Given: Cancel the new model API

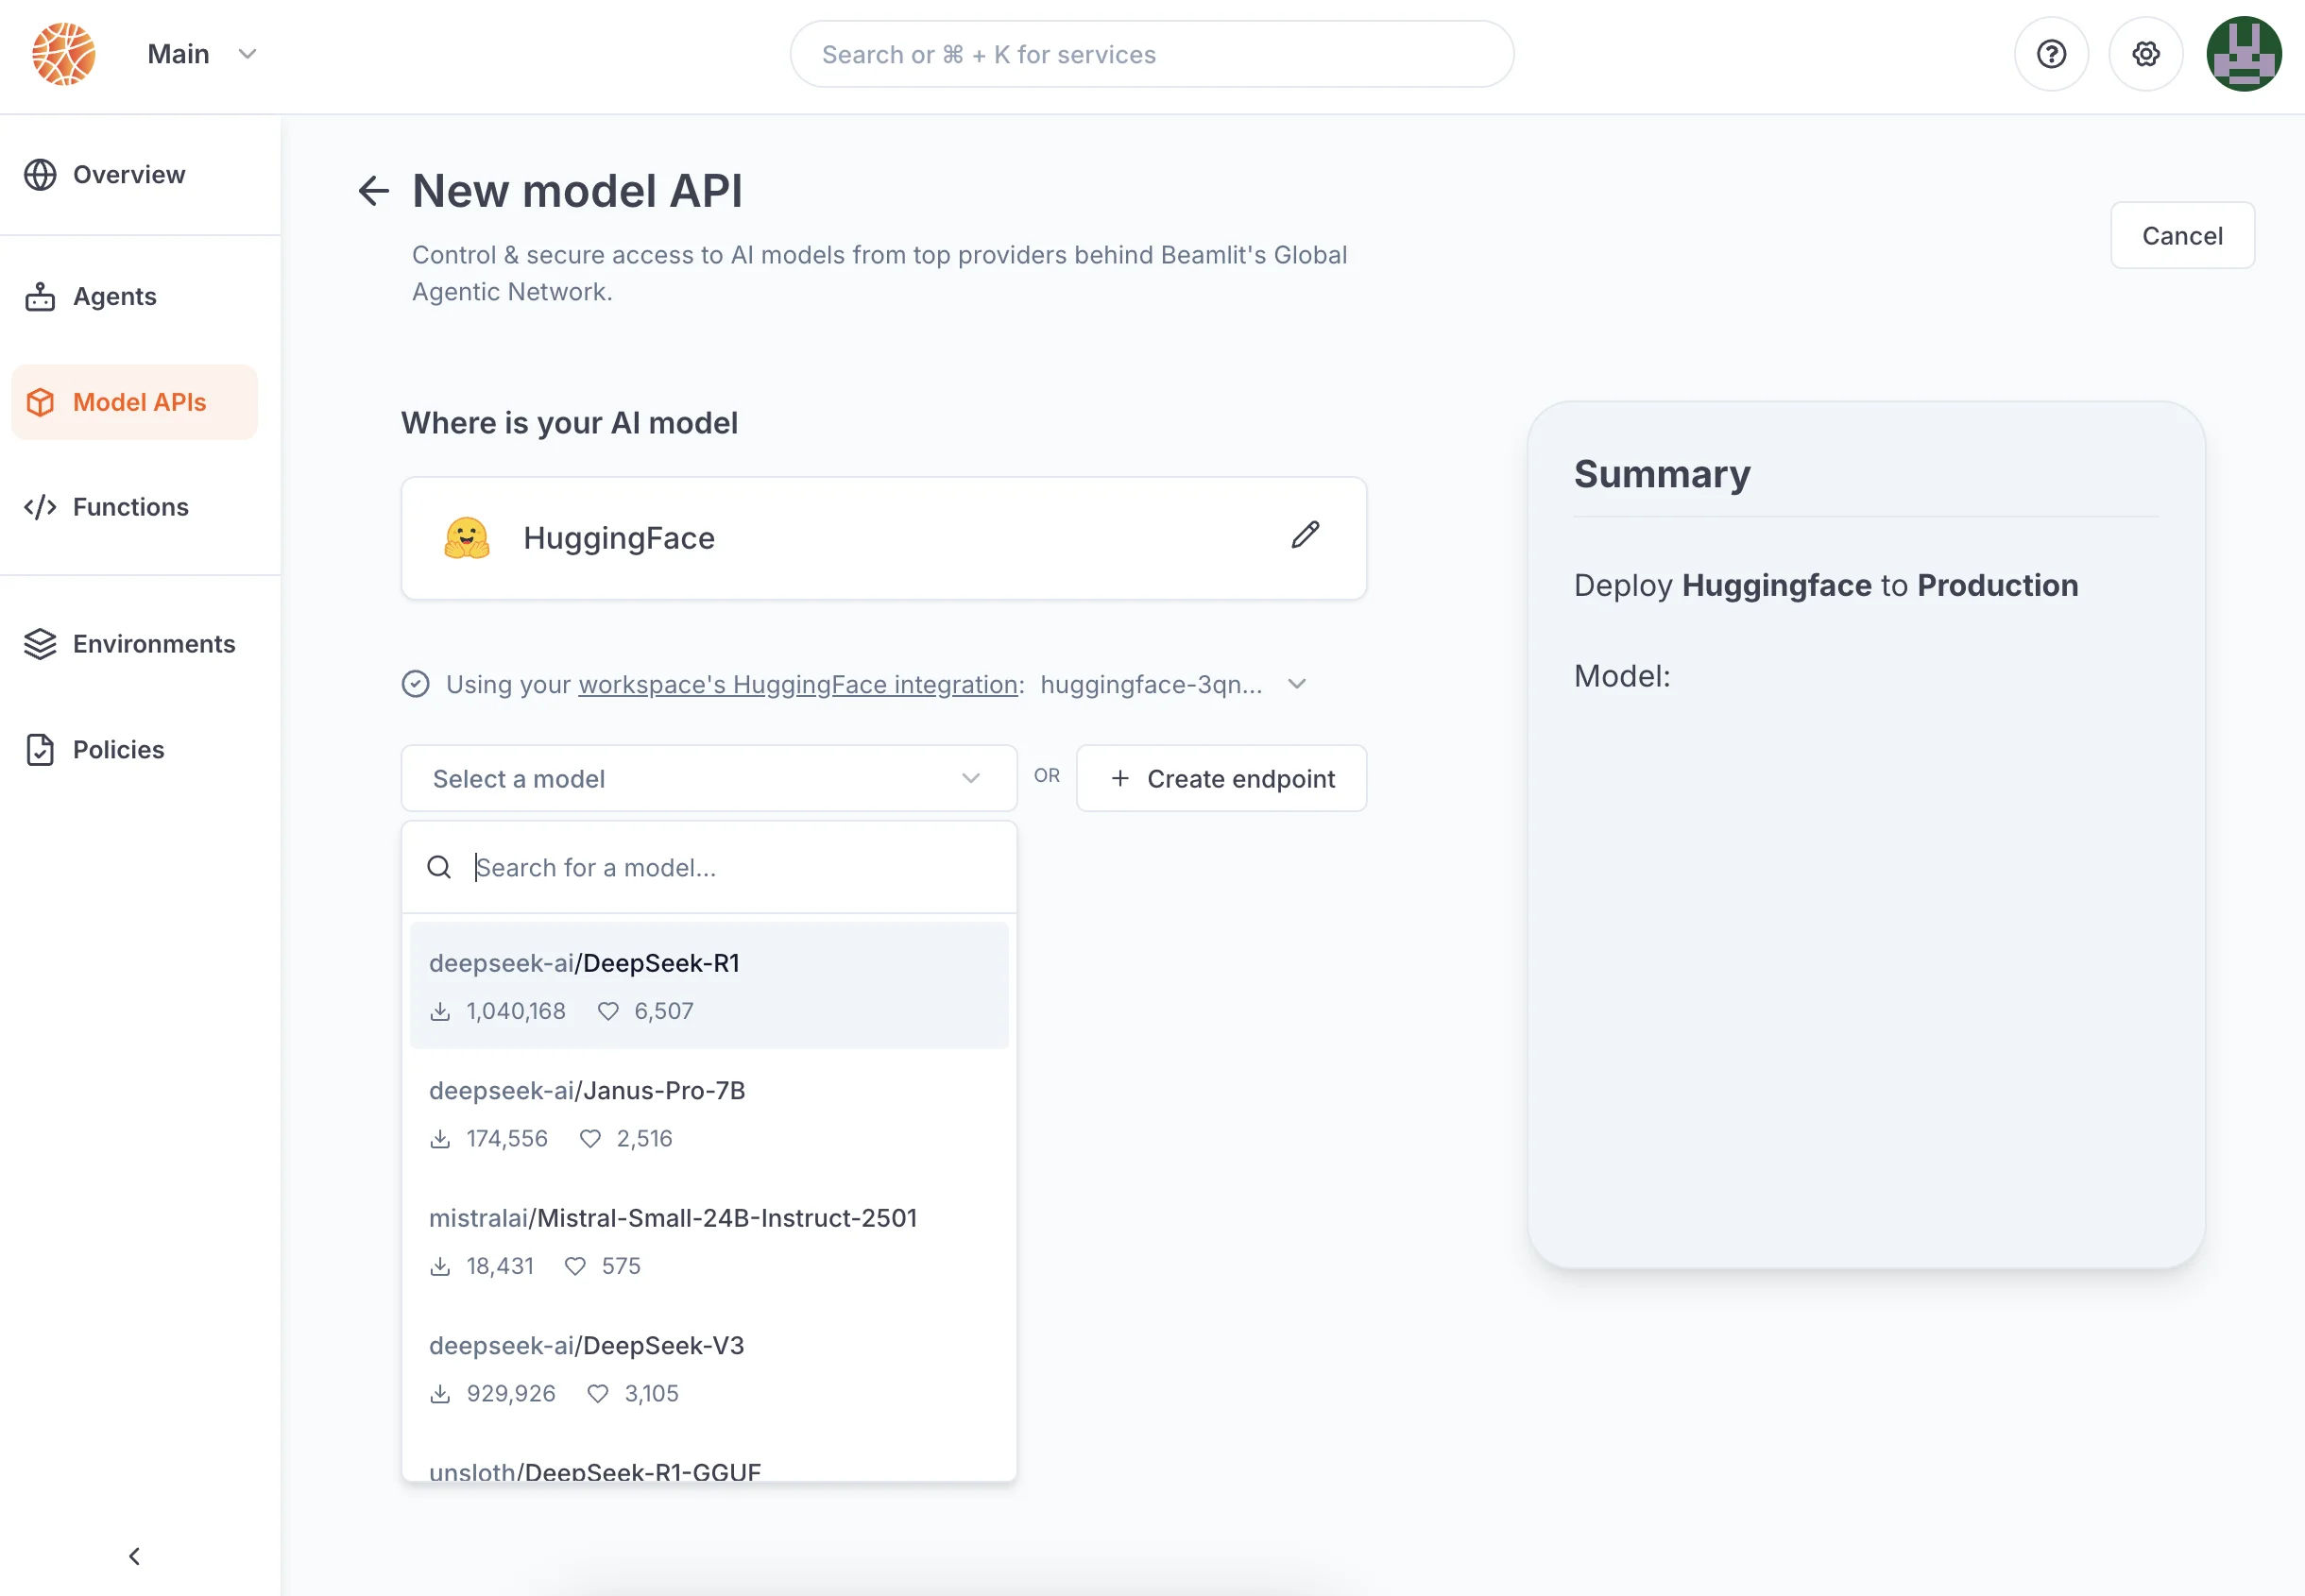Looking at the screenshot, I should coord(2182,235).
